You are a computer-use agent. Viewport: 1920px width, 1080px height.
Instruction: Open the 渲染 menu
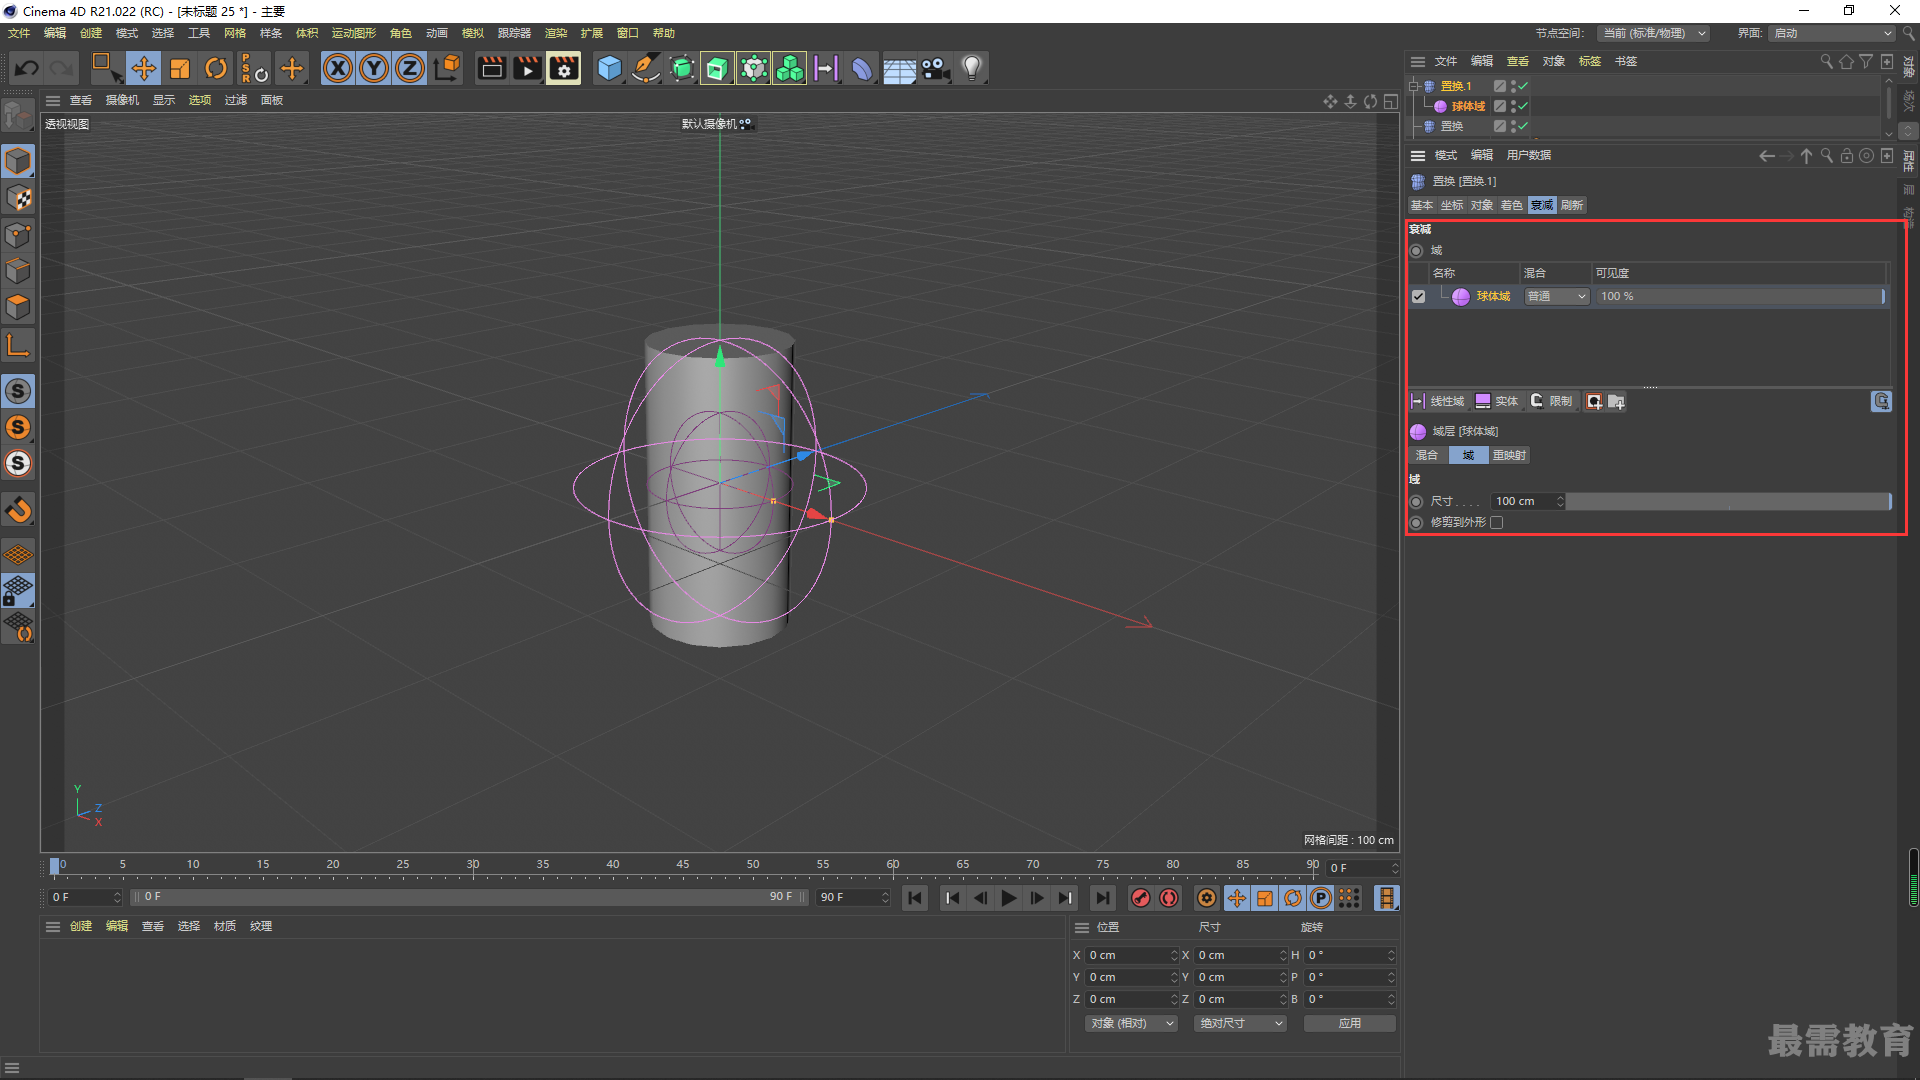pyautogui.click(x=556, y=33)
